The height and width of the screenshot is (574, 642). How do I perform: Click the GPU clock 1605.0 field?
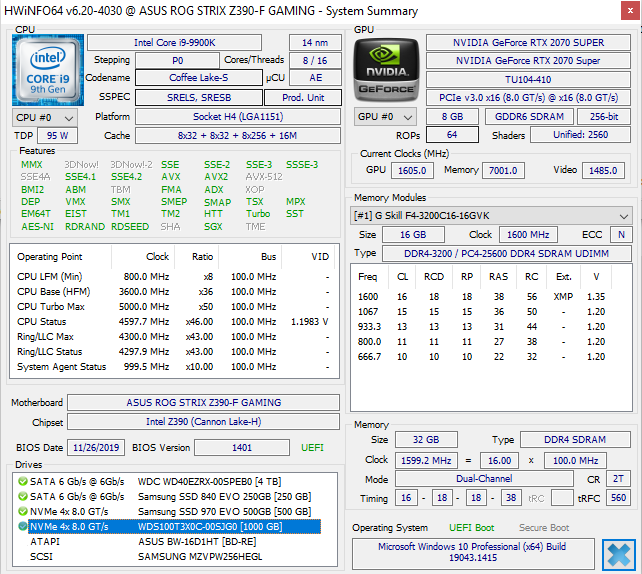point(412,171)
